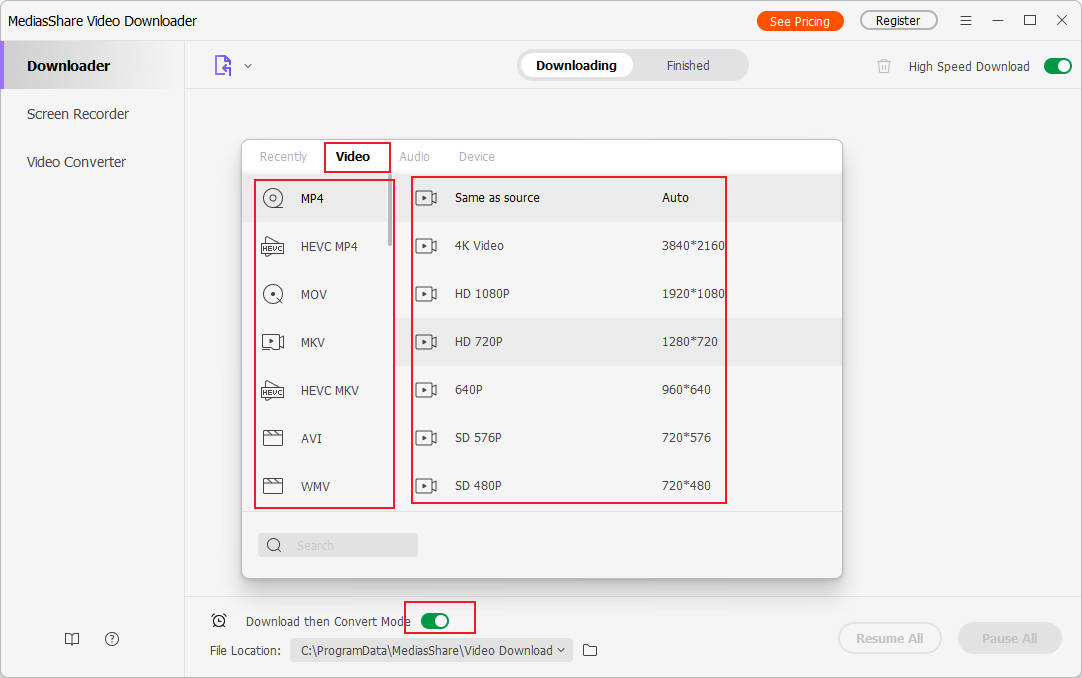Click the format list scrollbar
This screenshot has width=1082, height=678.
point(391,210)
